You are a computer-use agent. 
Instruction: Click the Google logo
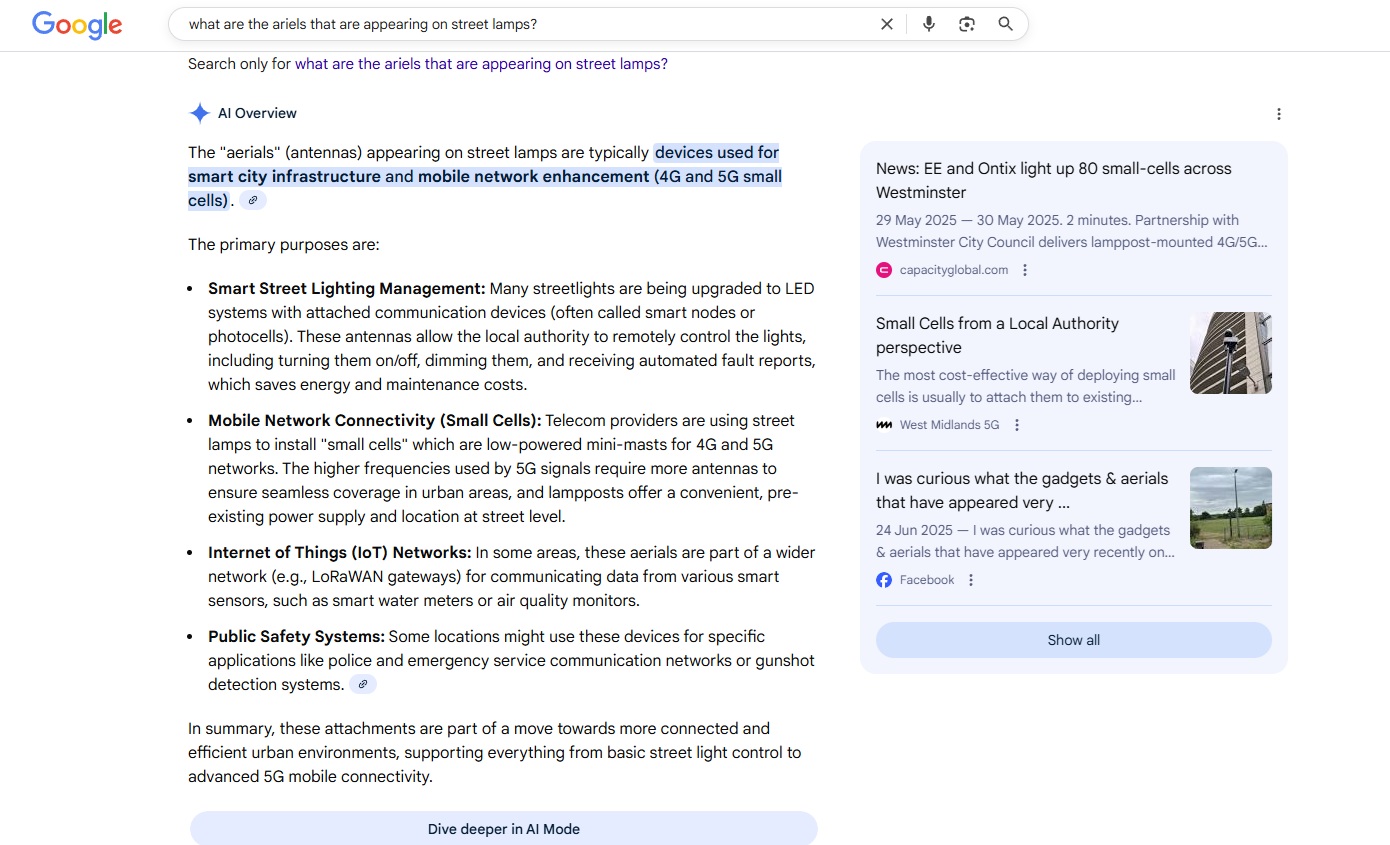tap(77, 25)
